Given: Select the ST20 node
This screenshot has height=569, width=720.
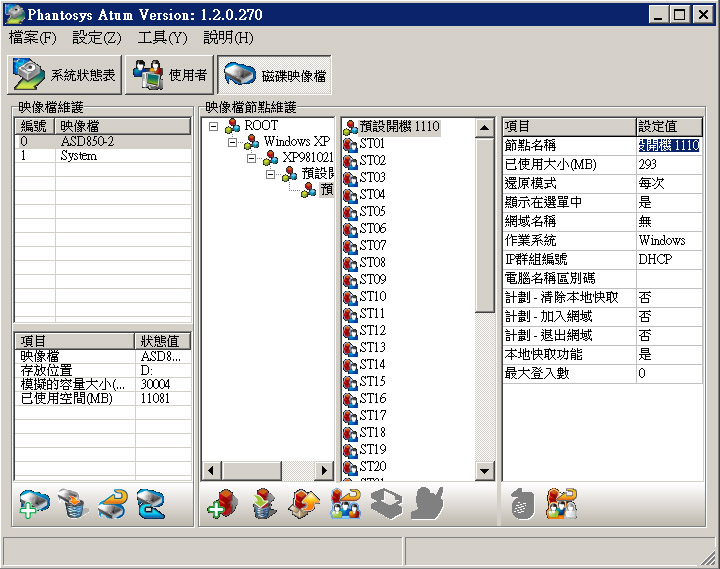Looking at the screenshot, I should (x=372, y=466).
